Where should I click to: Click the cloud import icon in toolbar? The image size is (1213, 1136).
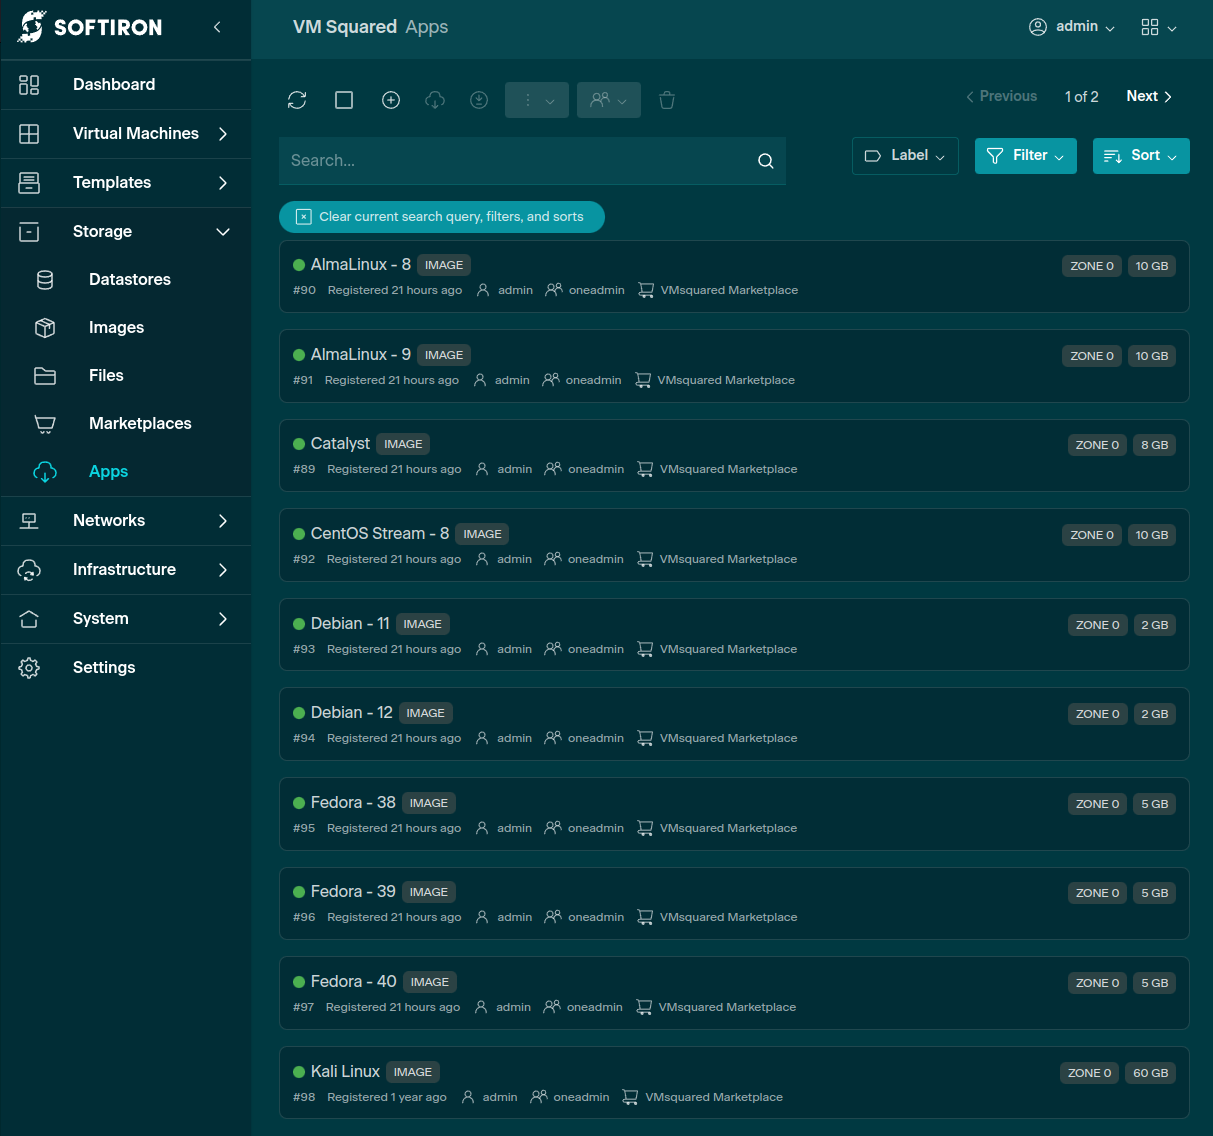tap(435, 100)
